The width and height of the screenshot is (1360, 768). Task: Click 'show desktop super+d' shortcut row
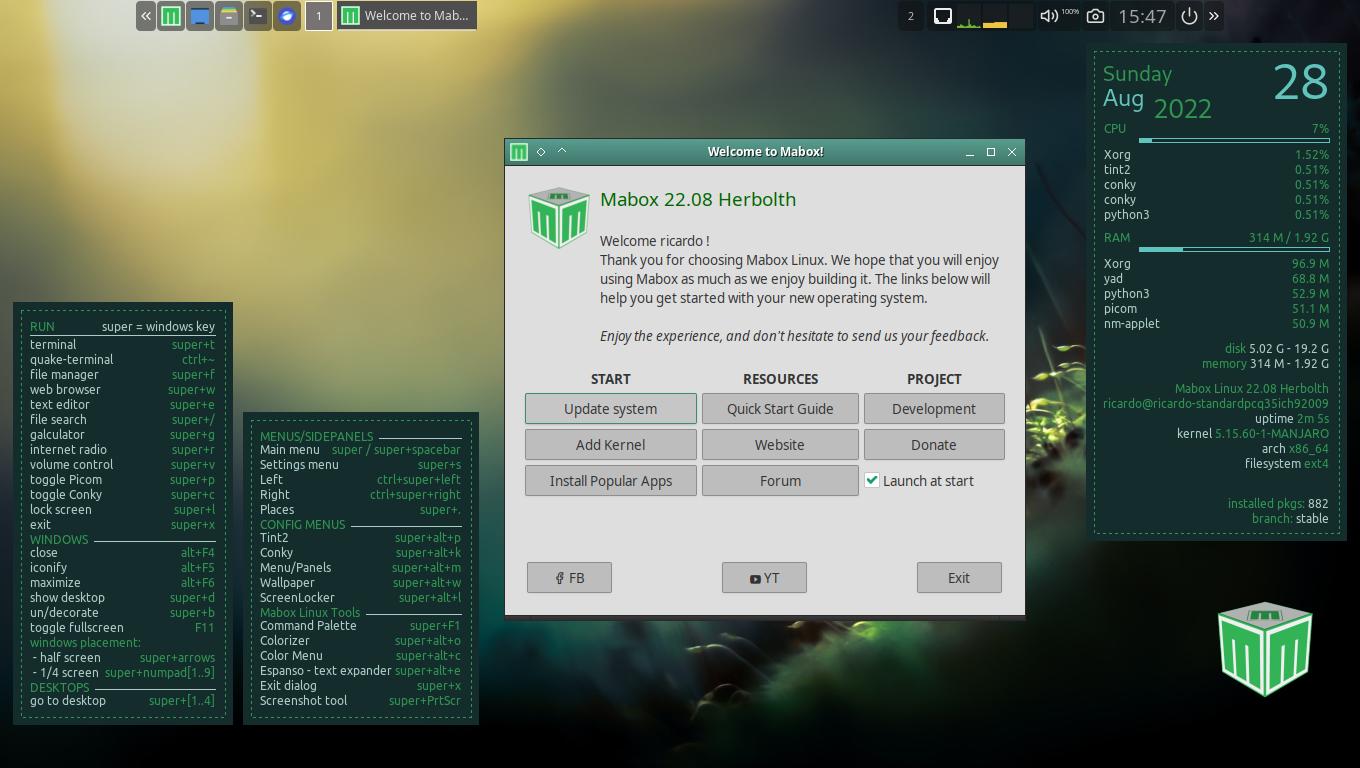(122, 598)
